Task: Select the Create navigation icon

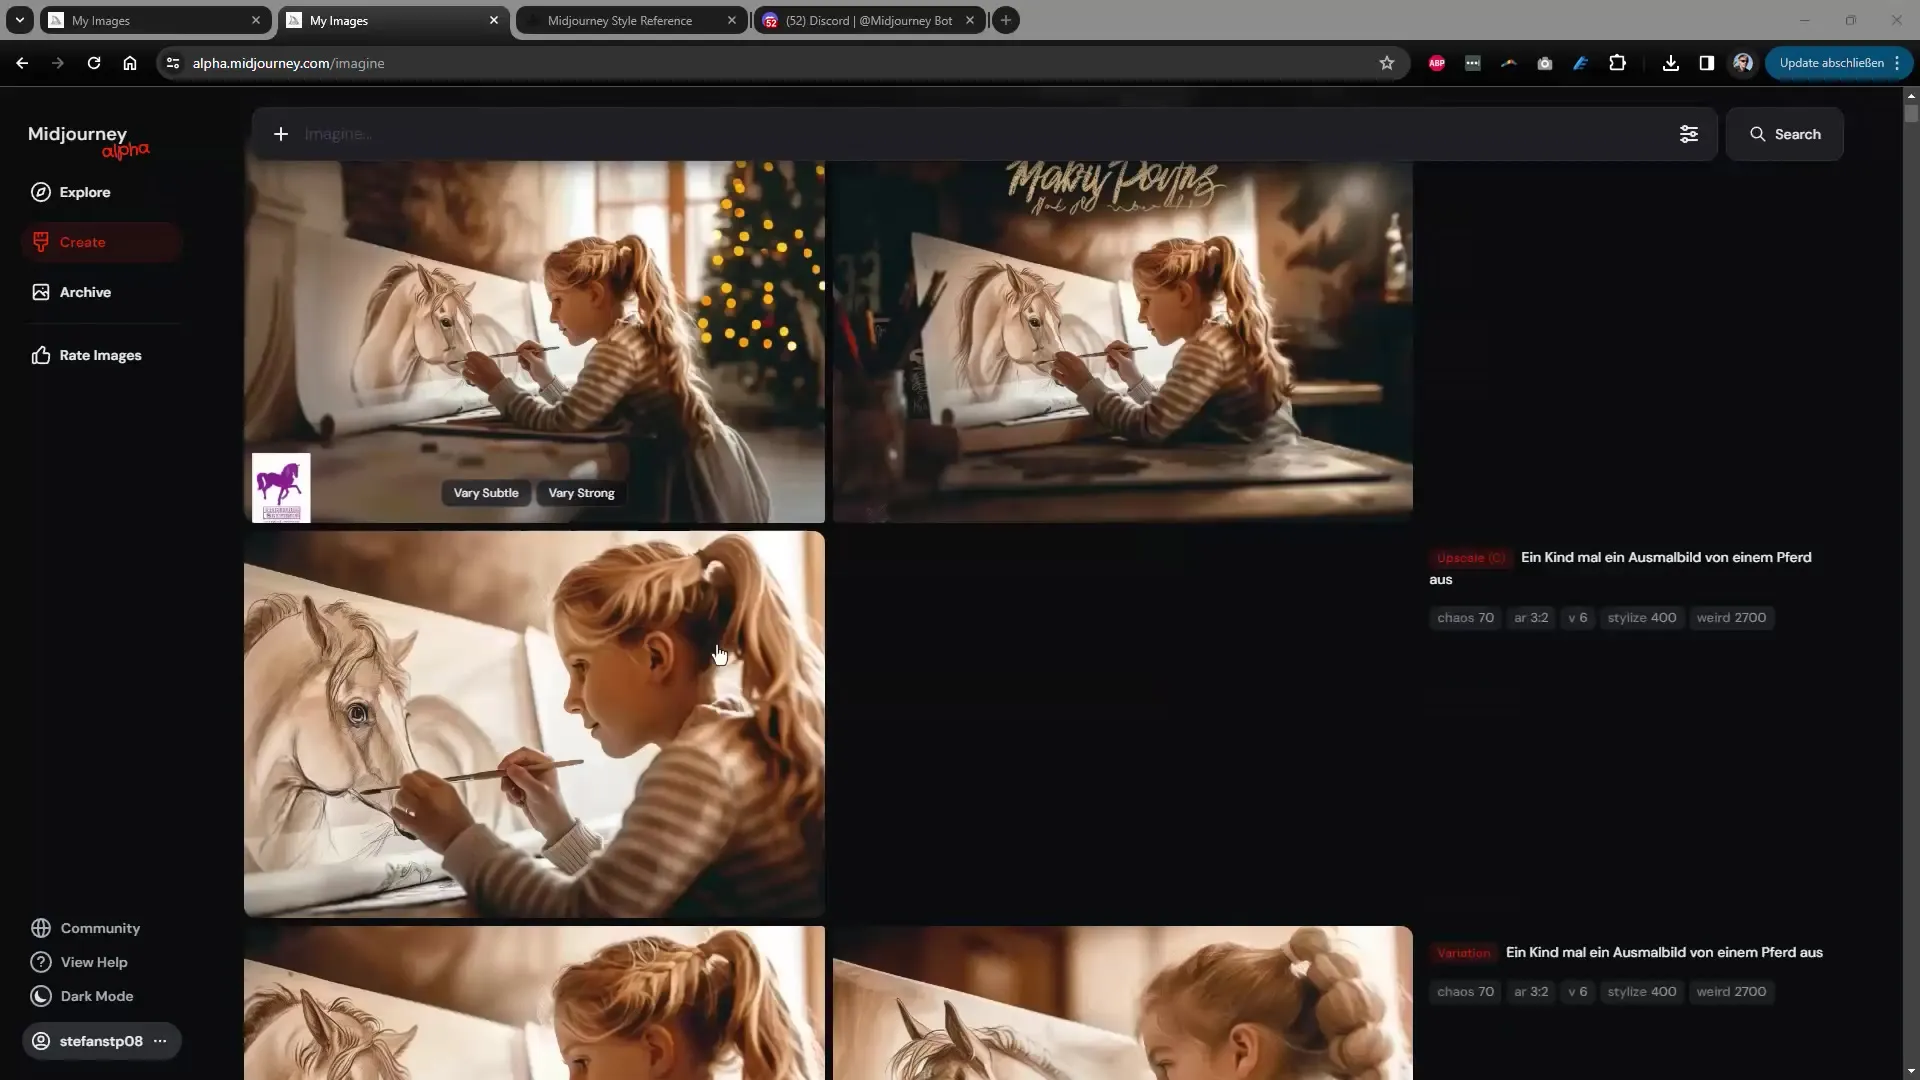Action: [42, 241]
